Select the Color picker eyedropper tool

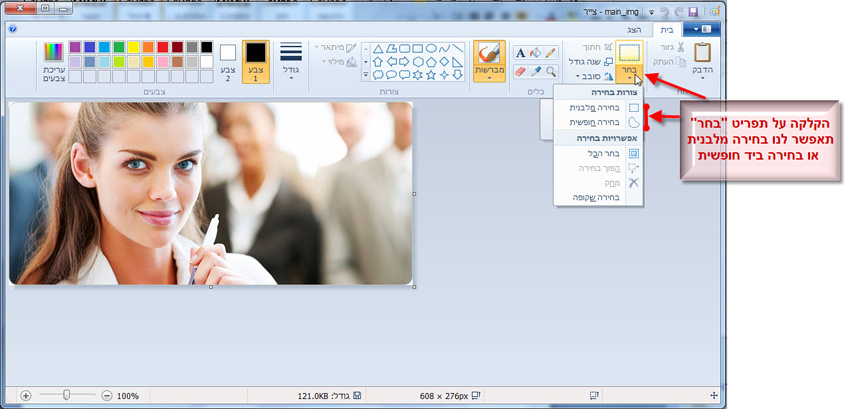coord(536,71)
